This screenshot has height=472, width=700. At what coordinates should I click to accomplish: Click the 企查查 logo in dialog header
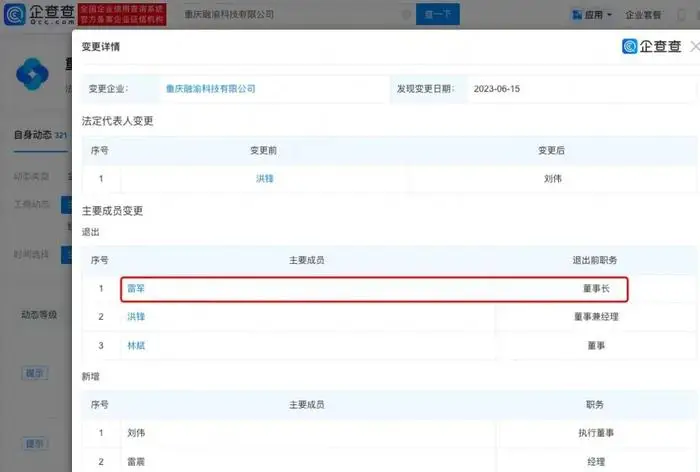coord(652,46)
